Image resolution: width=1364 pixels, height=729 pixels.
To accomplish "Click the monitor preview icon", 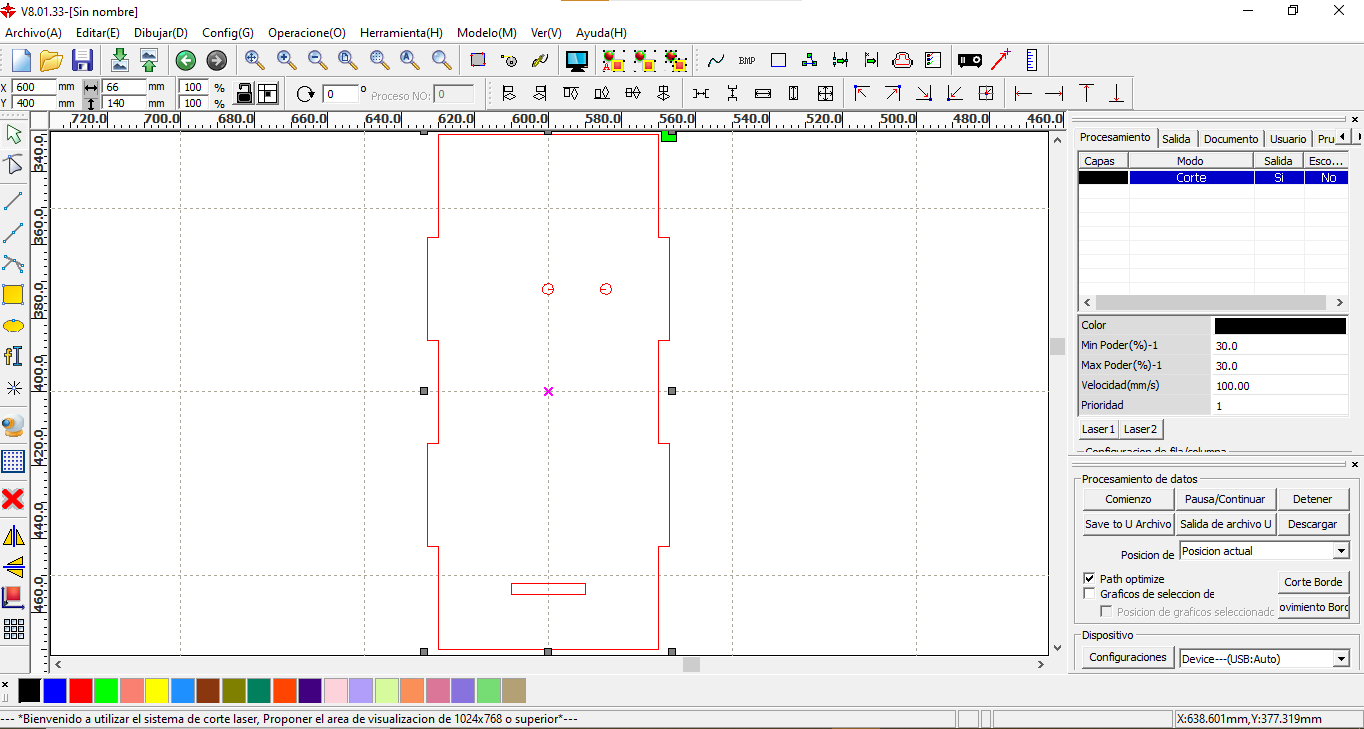I will click(x=577, y=61).
